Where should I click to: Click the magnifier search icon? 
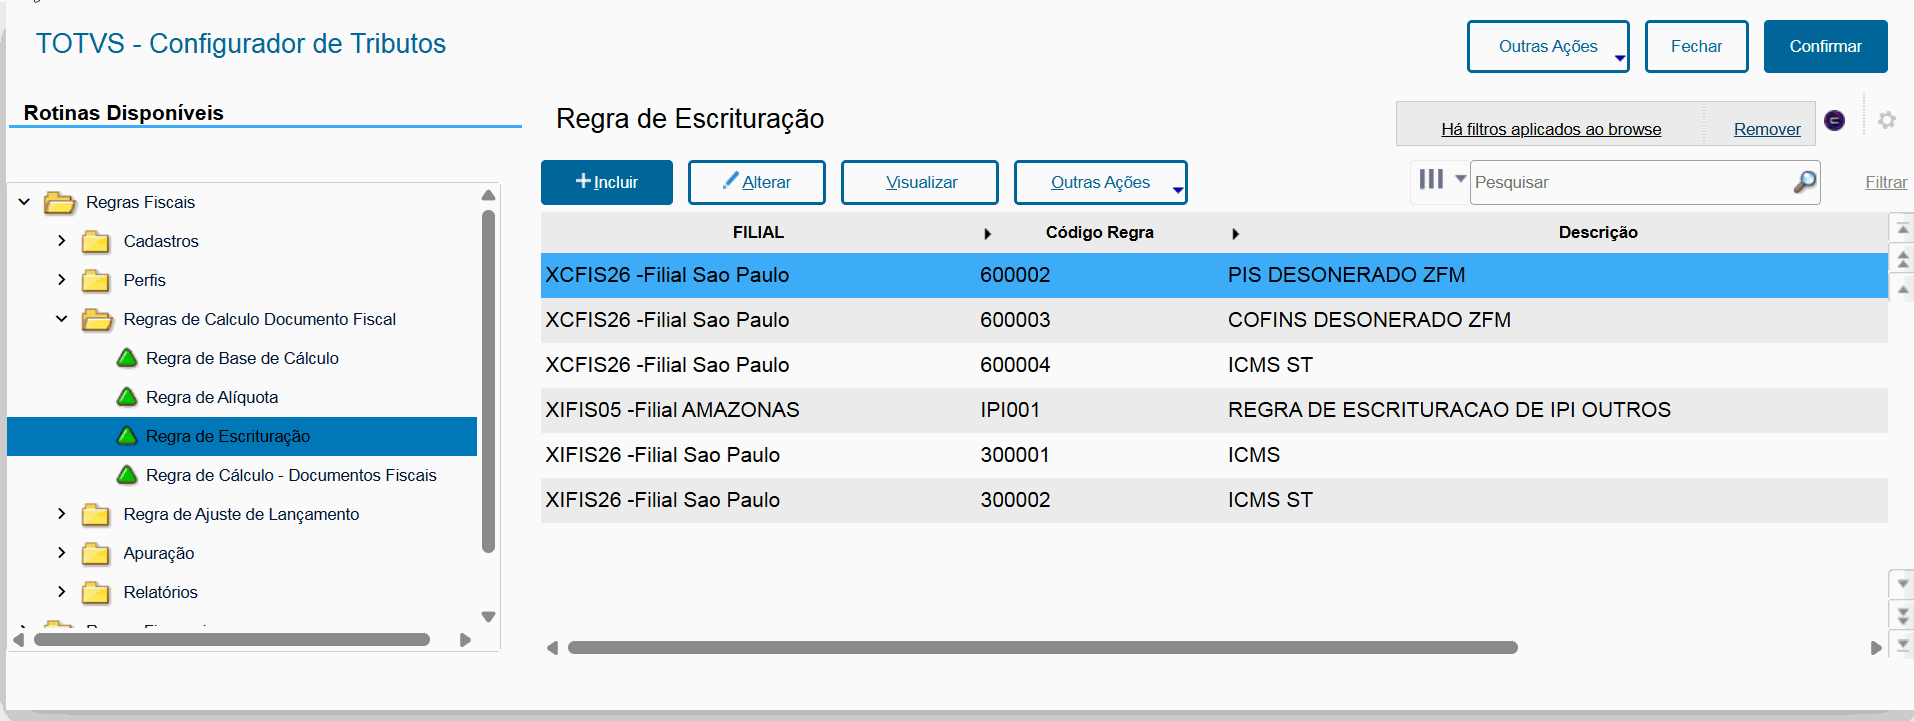pyautogui.click(x=1804, y=182)
